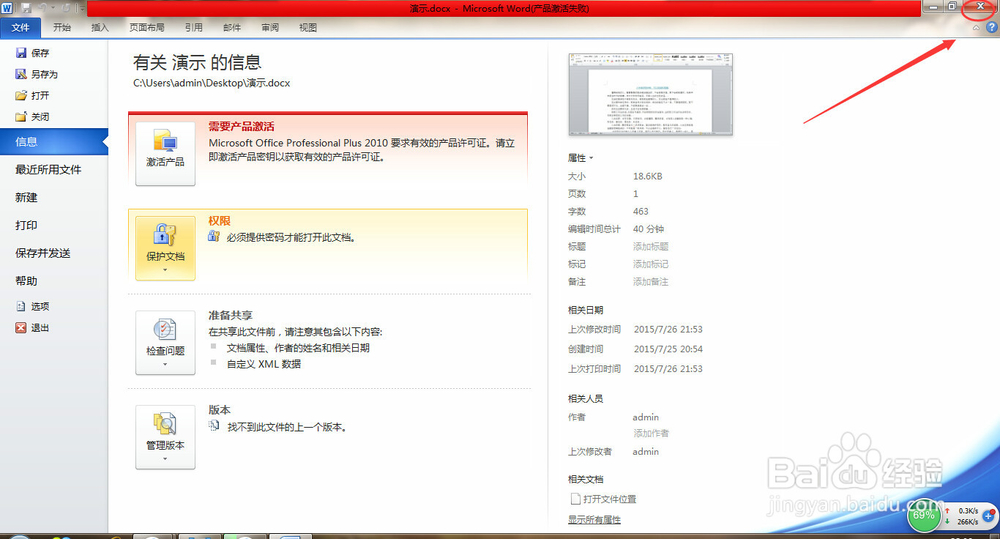Image resolution: width=1000 pixels, height=539 pixels.
Task: Open the Protect Document dropdown button
Action: pyautogui.click(x=165, y=248)
